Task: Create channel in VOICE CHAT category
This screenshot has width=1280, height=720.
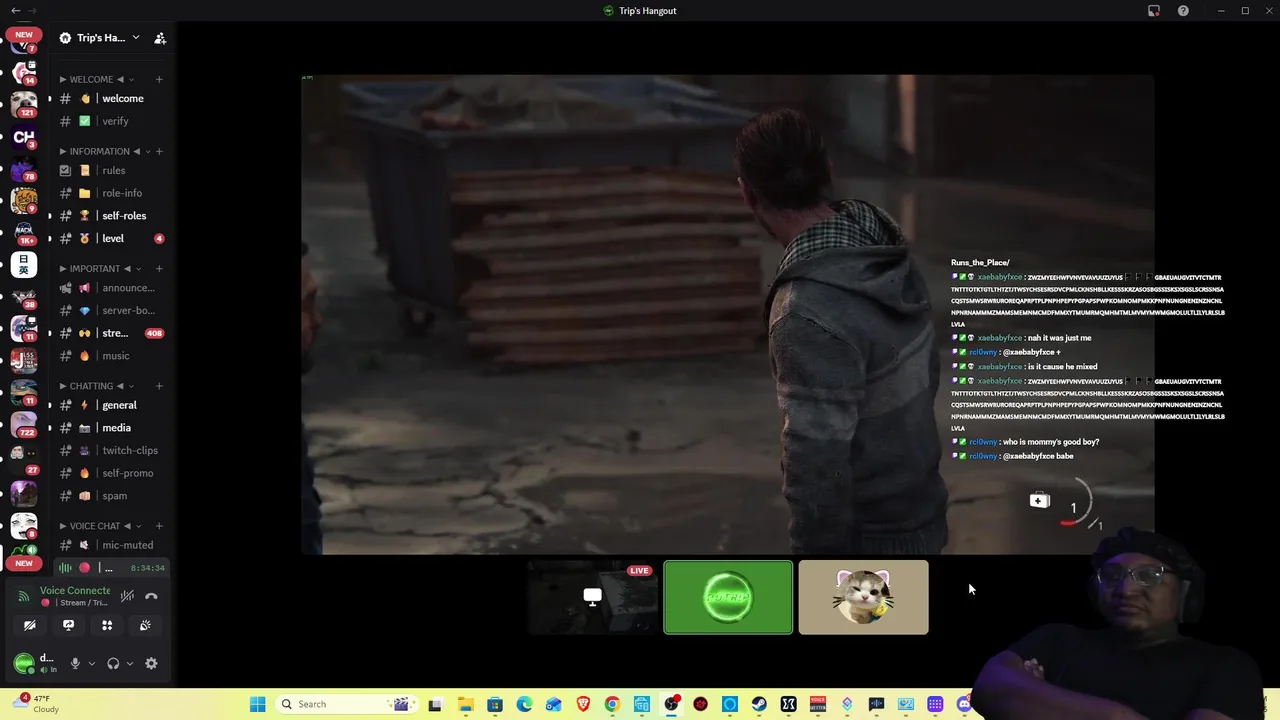Action: (x=159, y=525)
